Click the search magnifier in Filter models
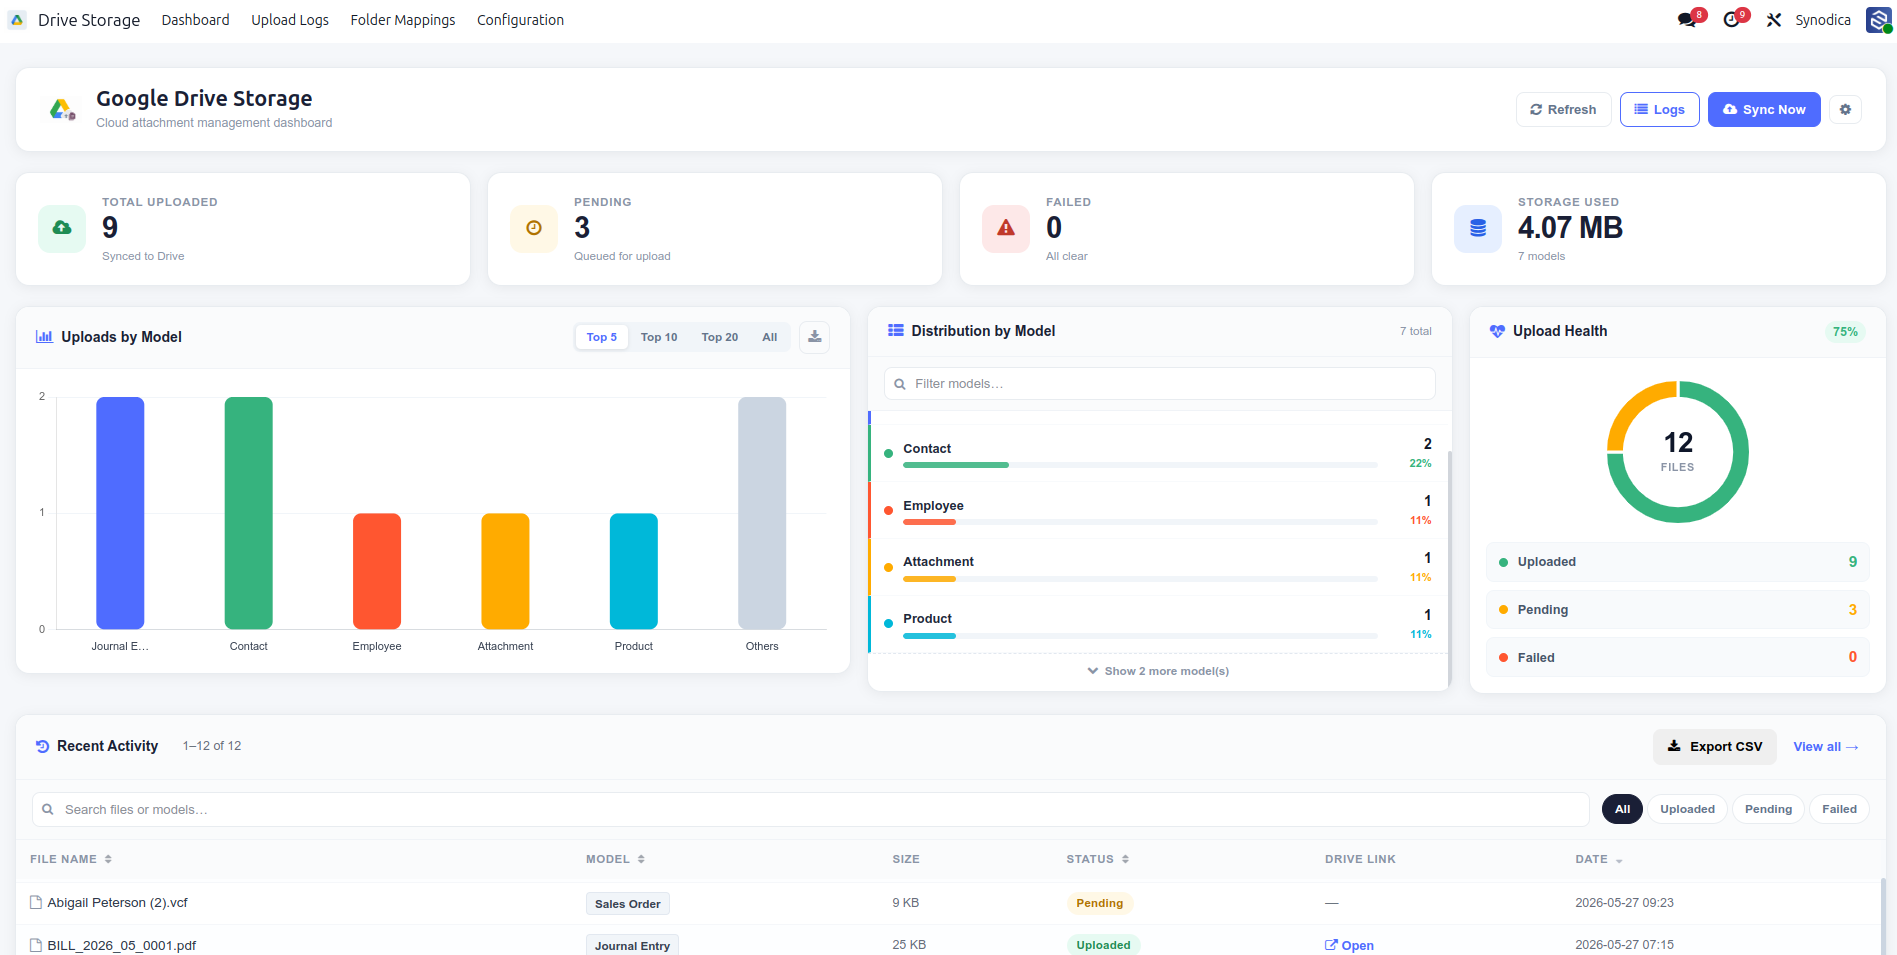 point(900,384)
